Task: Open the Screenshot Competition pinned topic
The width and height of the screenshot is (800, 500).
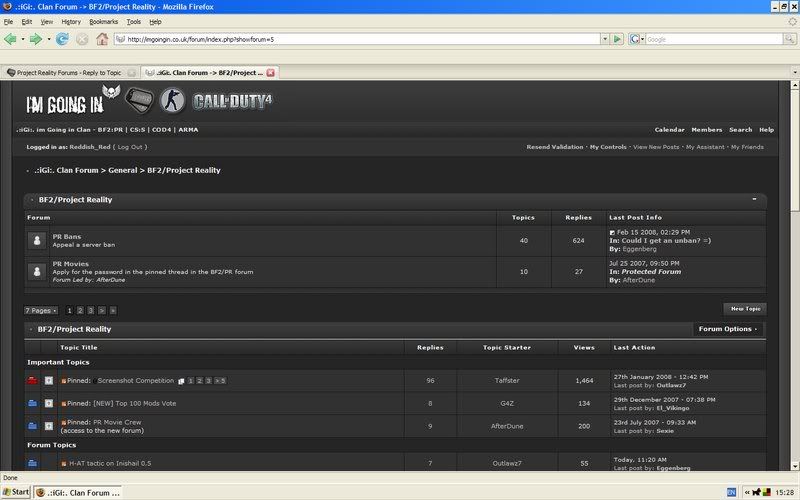Action: (x=135, y=381)
